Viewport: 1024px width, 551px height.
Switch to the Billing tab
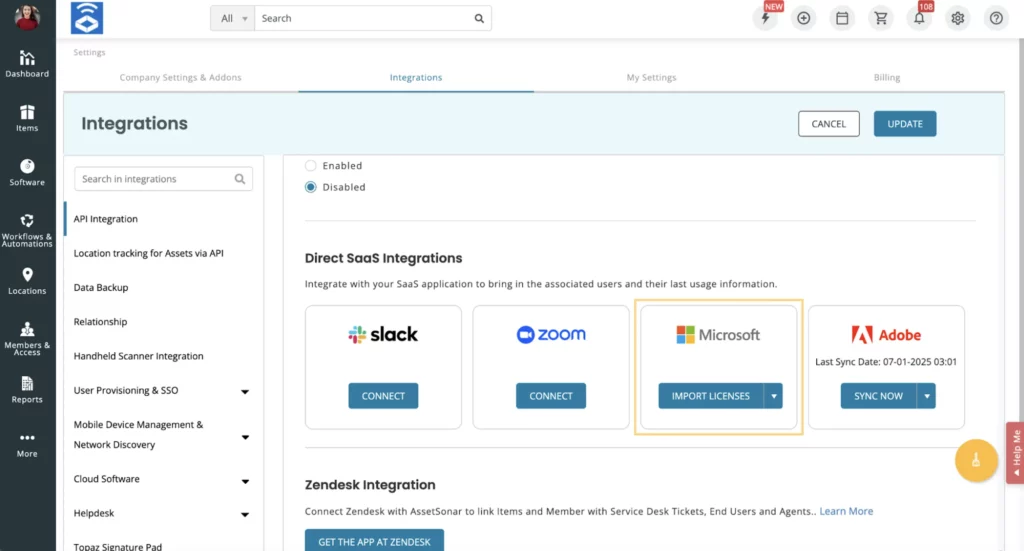886,77
